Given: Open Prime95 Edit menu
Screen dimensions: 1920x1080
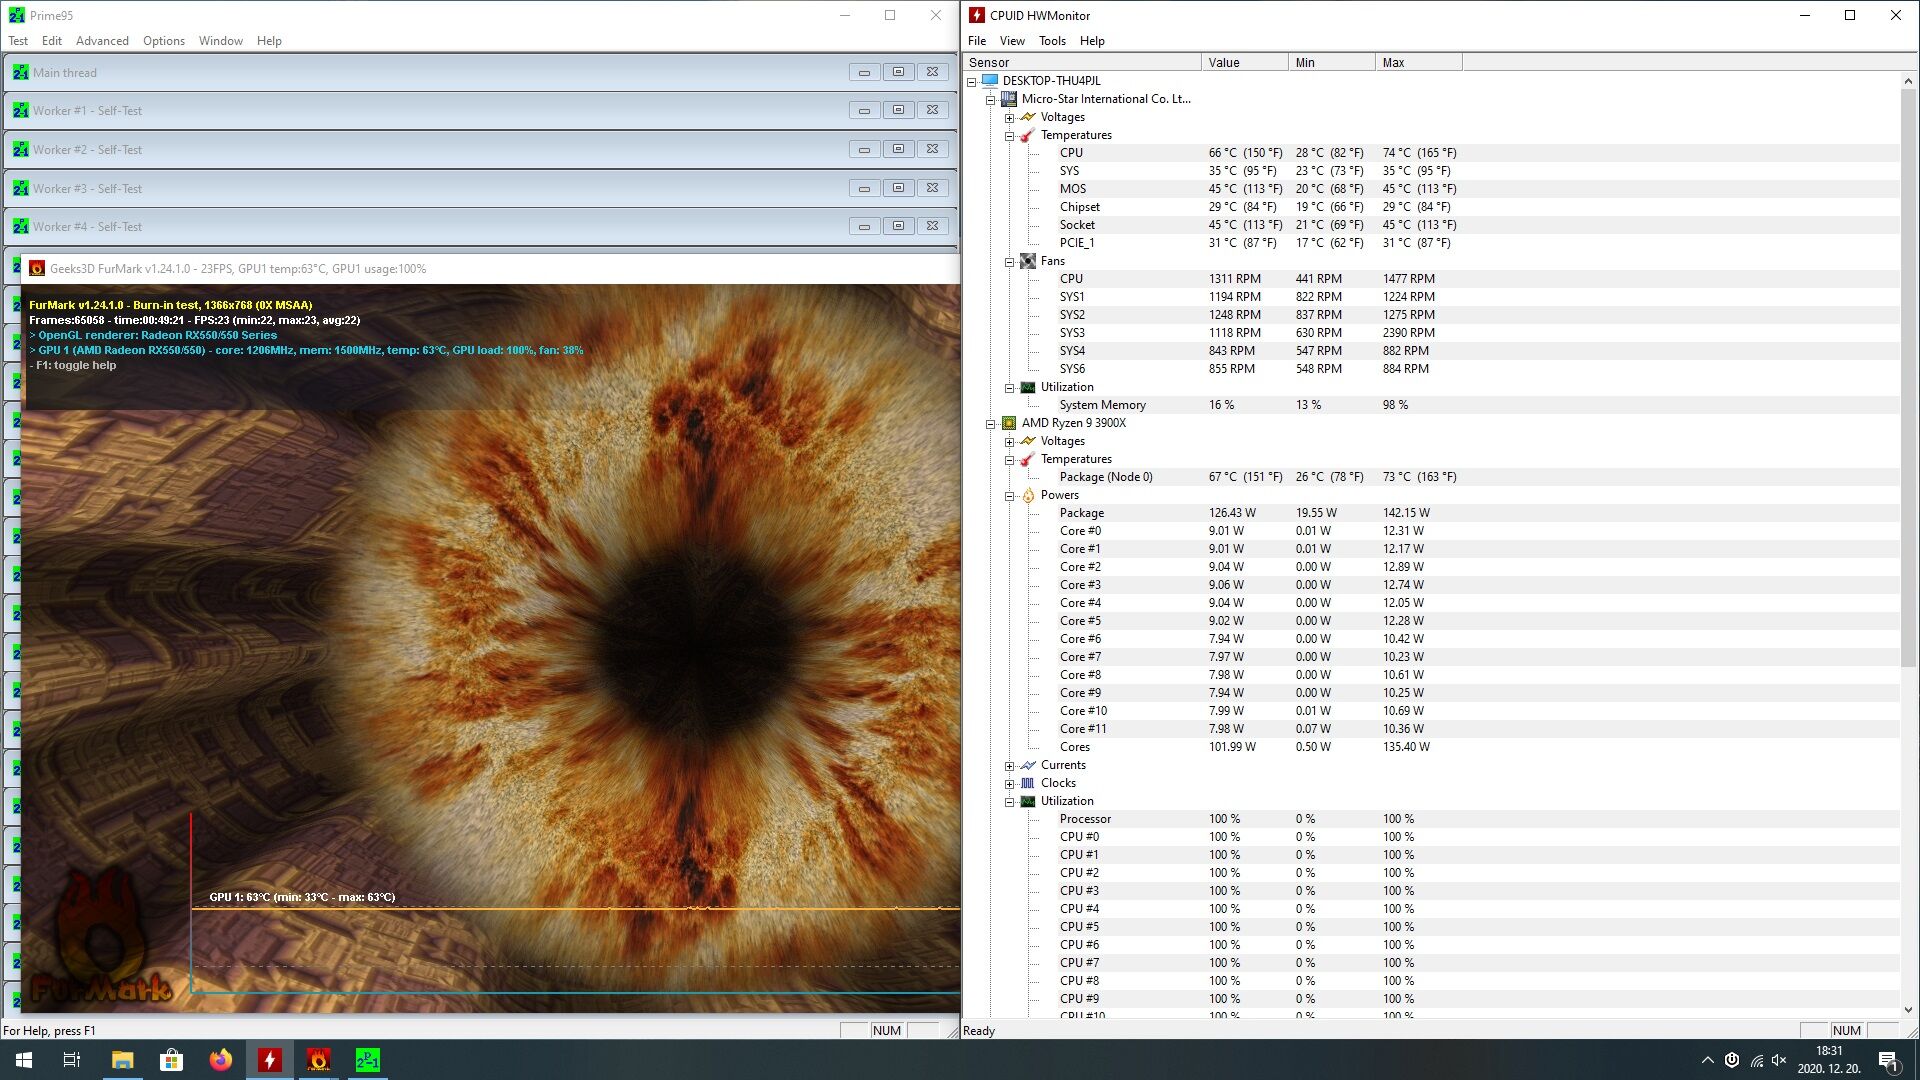Looking at the screenshot, I should tap(52, 41).
